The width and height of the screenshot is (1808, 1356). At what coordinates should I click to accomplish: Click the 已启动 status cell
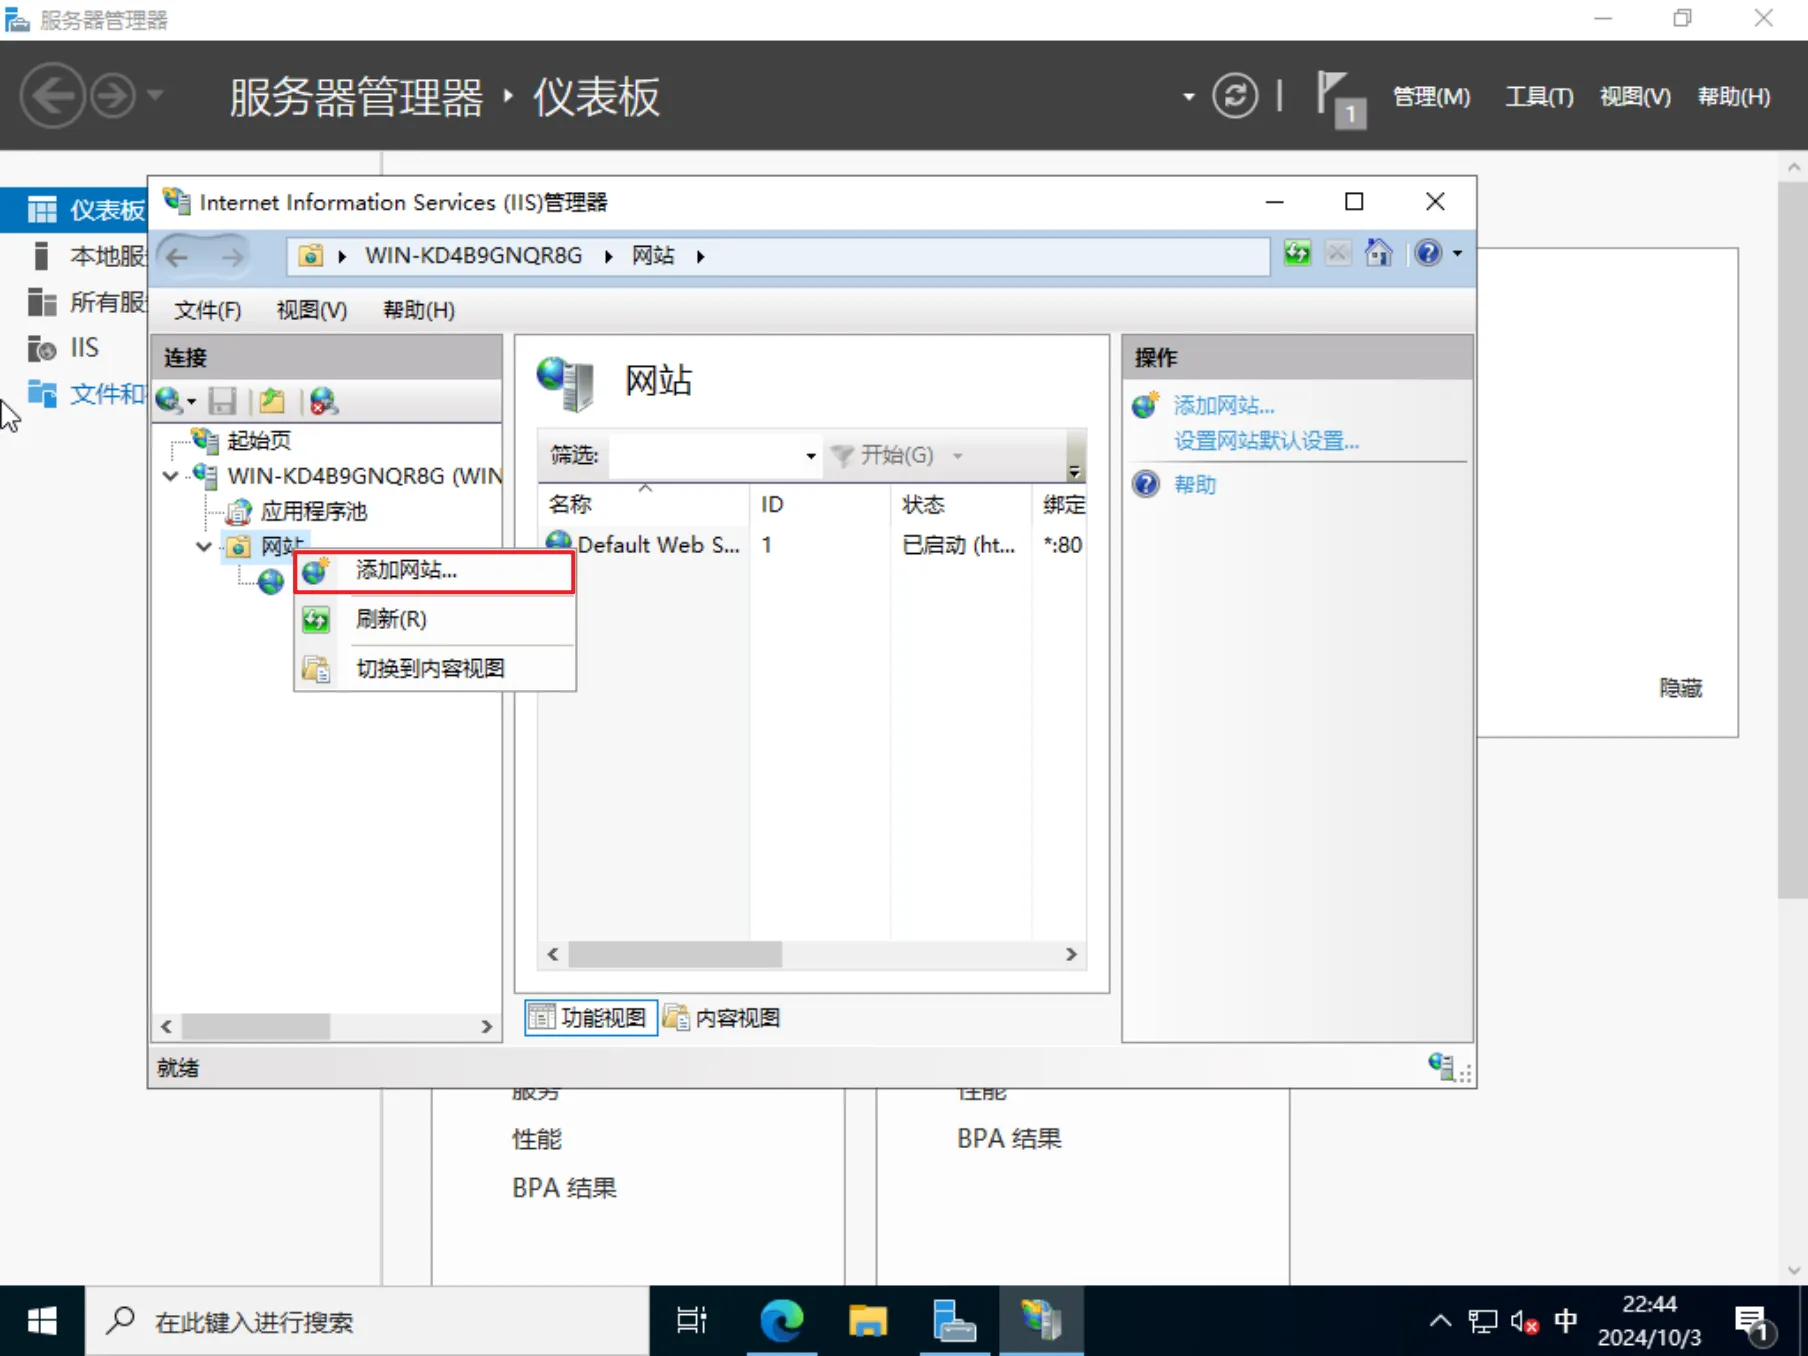point(958,545)
